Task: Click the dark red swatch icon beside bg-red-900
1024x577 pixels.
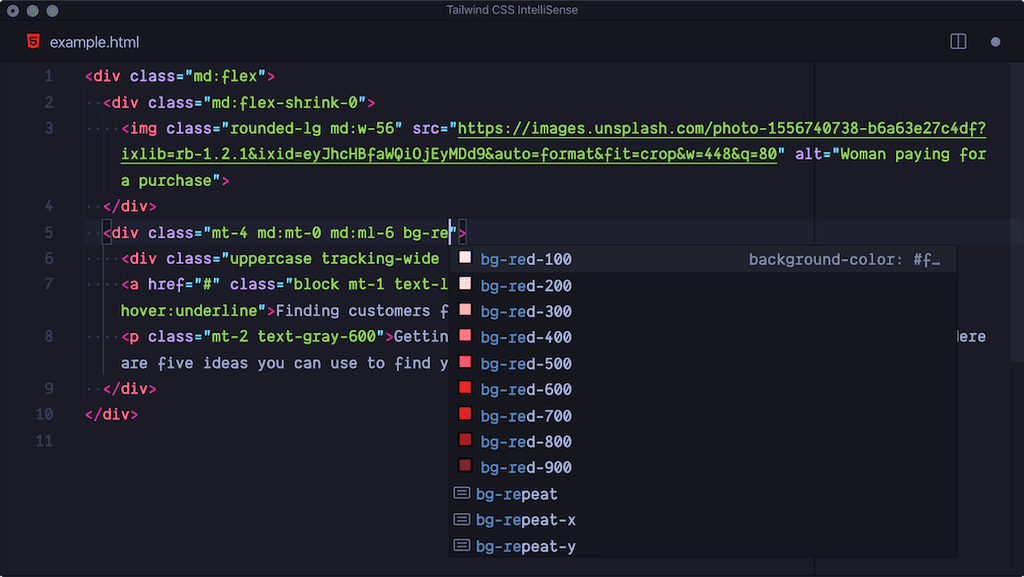Action: click(x=464, y=466)
